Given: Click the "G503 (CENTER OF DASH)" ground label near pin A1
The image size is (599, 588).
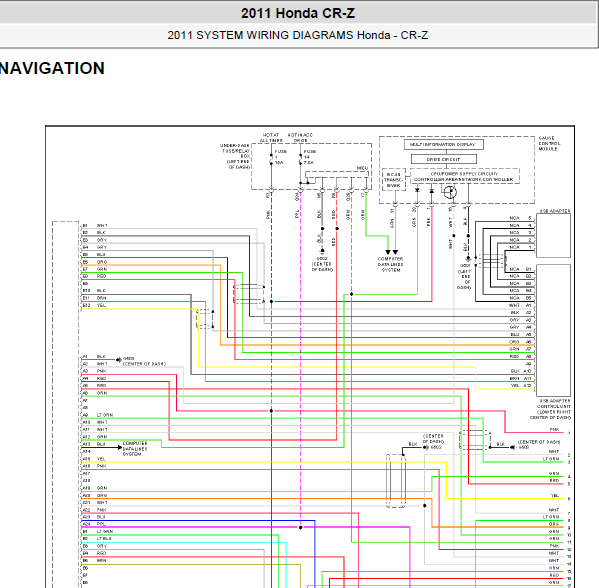Looking at the screenshot, I should click(x=144, y=361).
